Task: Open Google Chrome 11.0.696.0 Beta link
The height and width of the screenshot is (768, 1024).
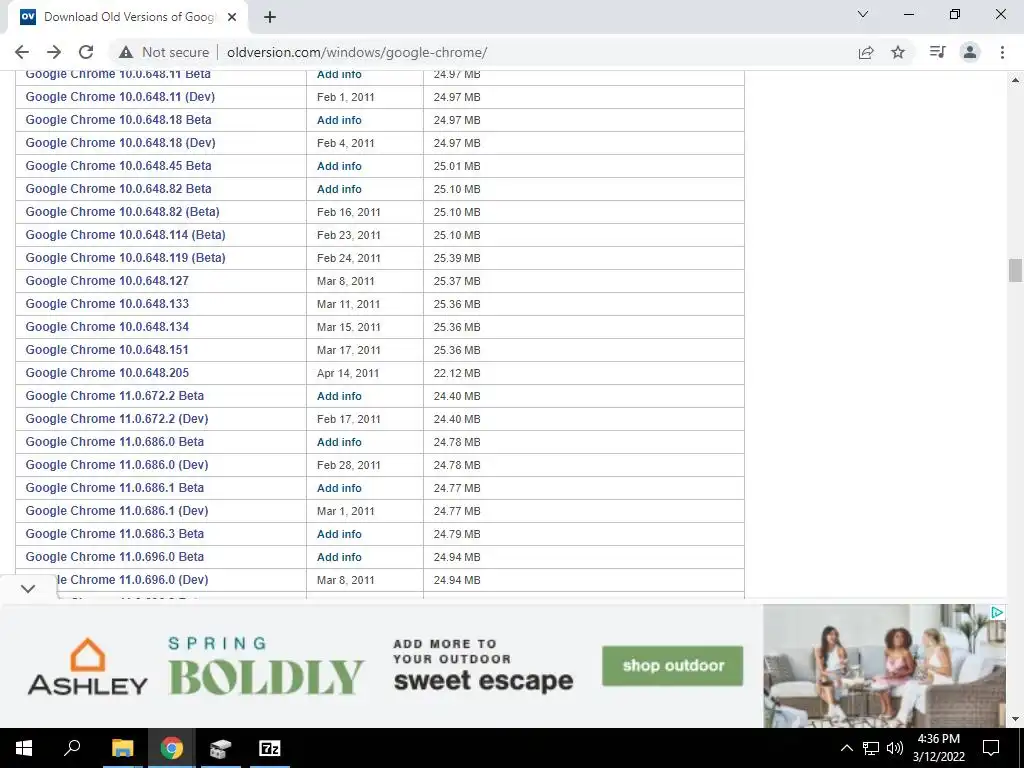Action: 114,556
